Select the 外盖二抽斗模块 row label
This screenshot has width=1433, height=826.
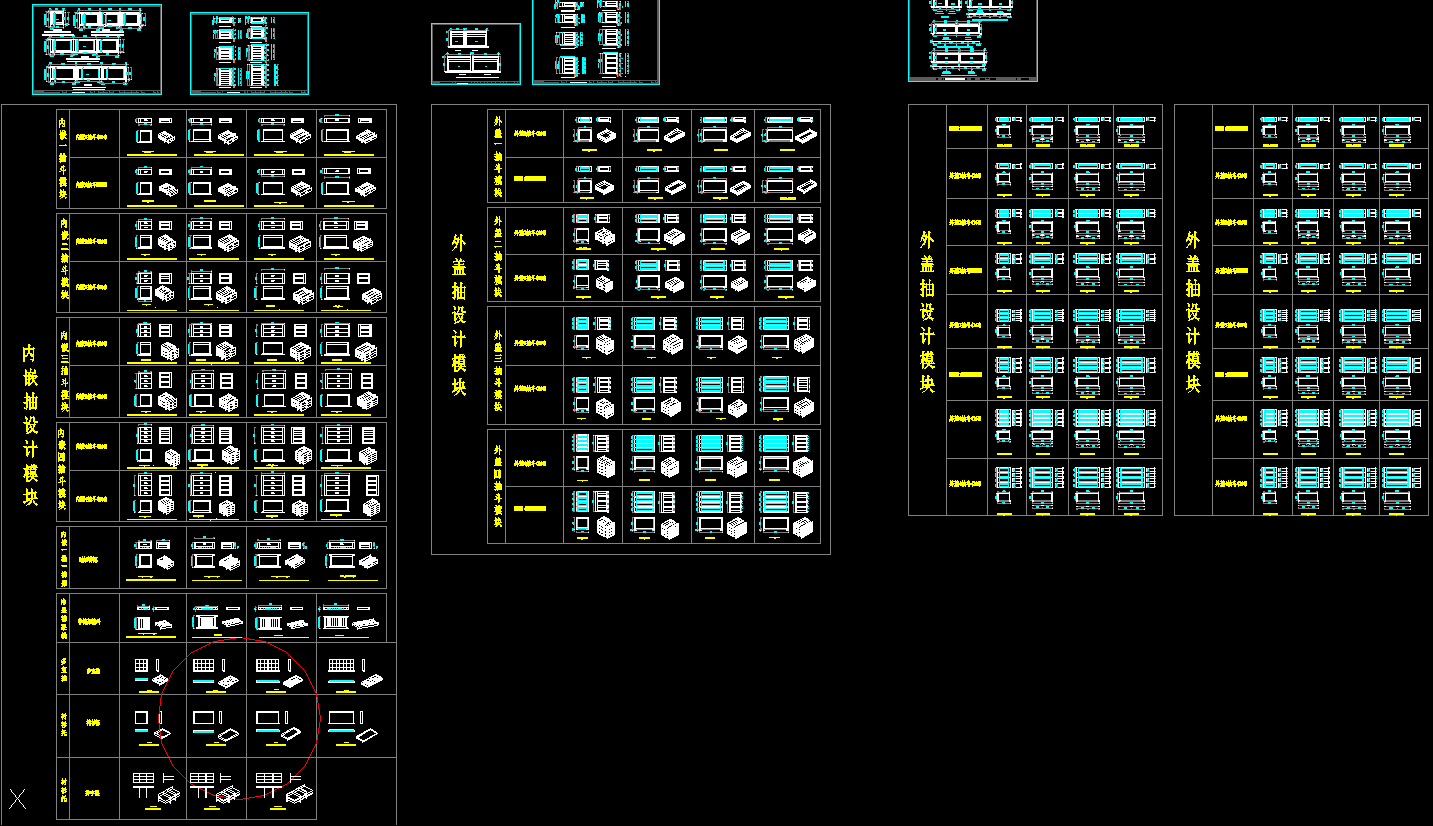click(497, 254)
